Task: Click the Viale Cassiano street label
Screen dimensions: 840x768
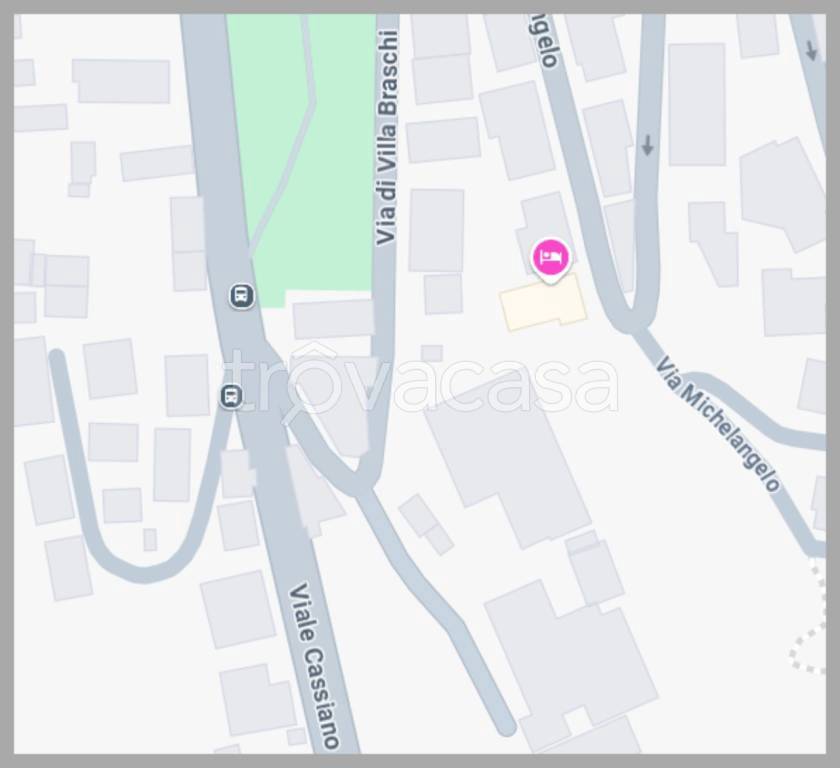Action: point(314,666)
